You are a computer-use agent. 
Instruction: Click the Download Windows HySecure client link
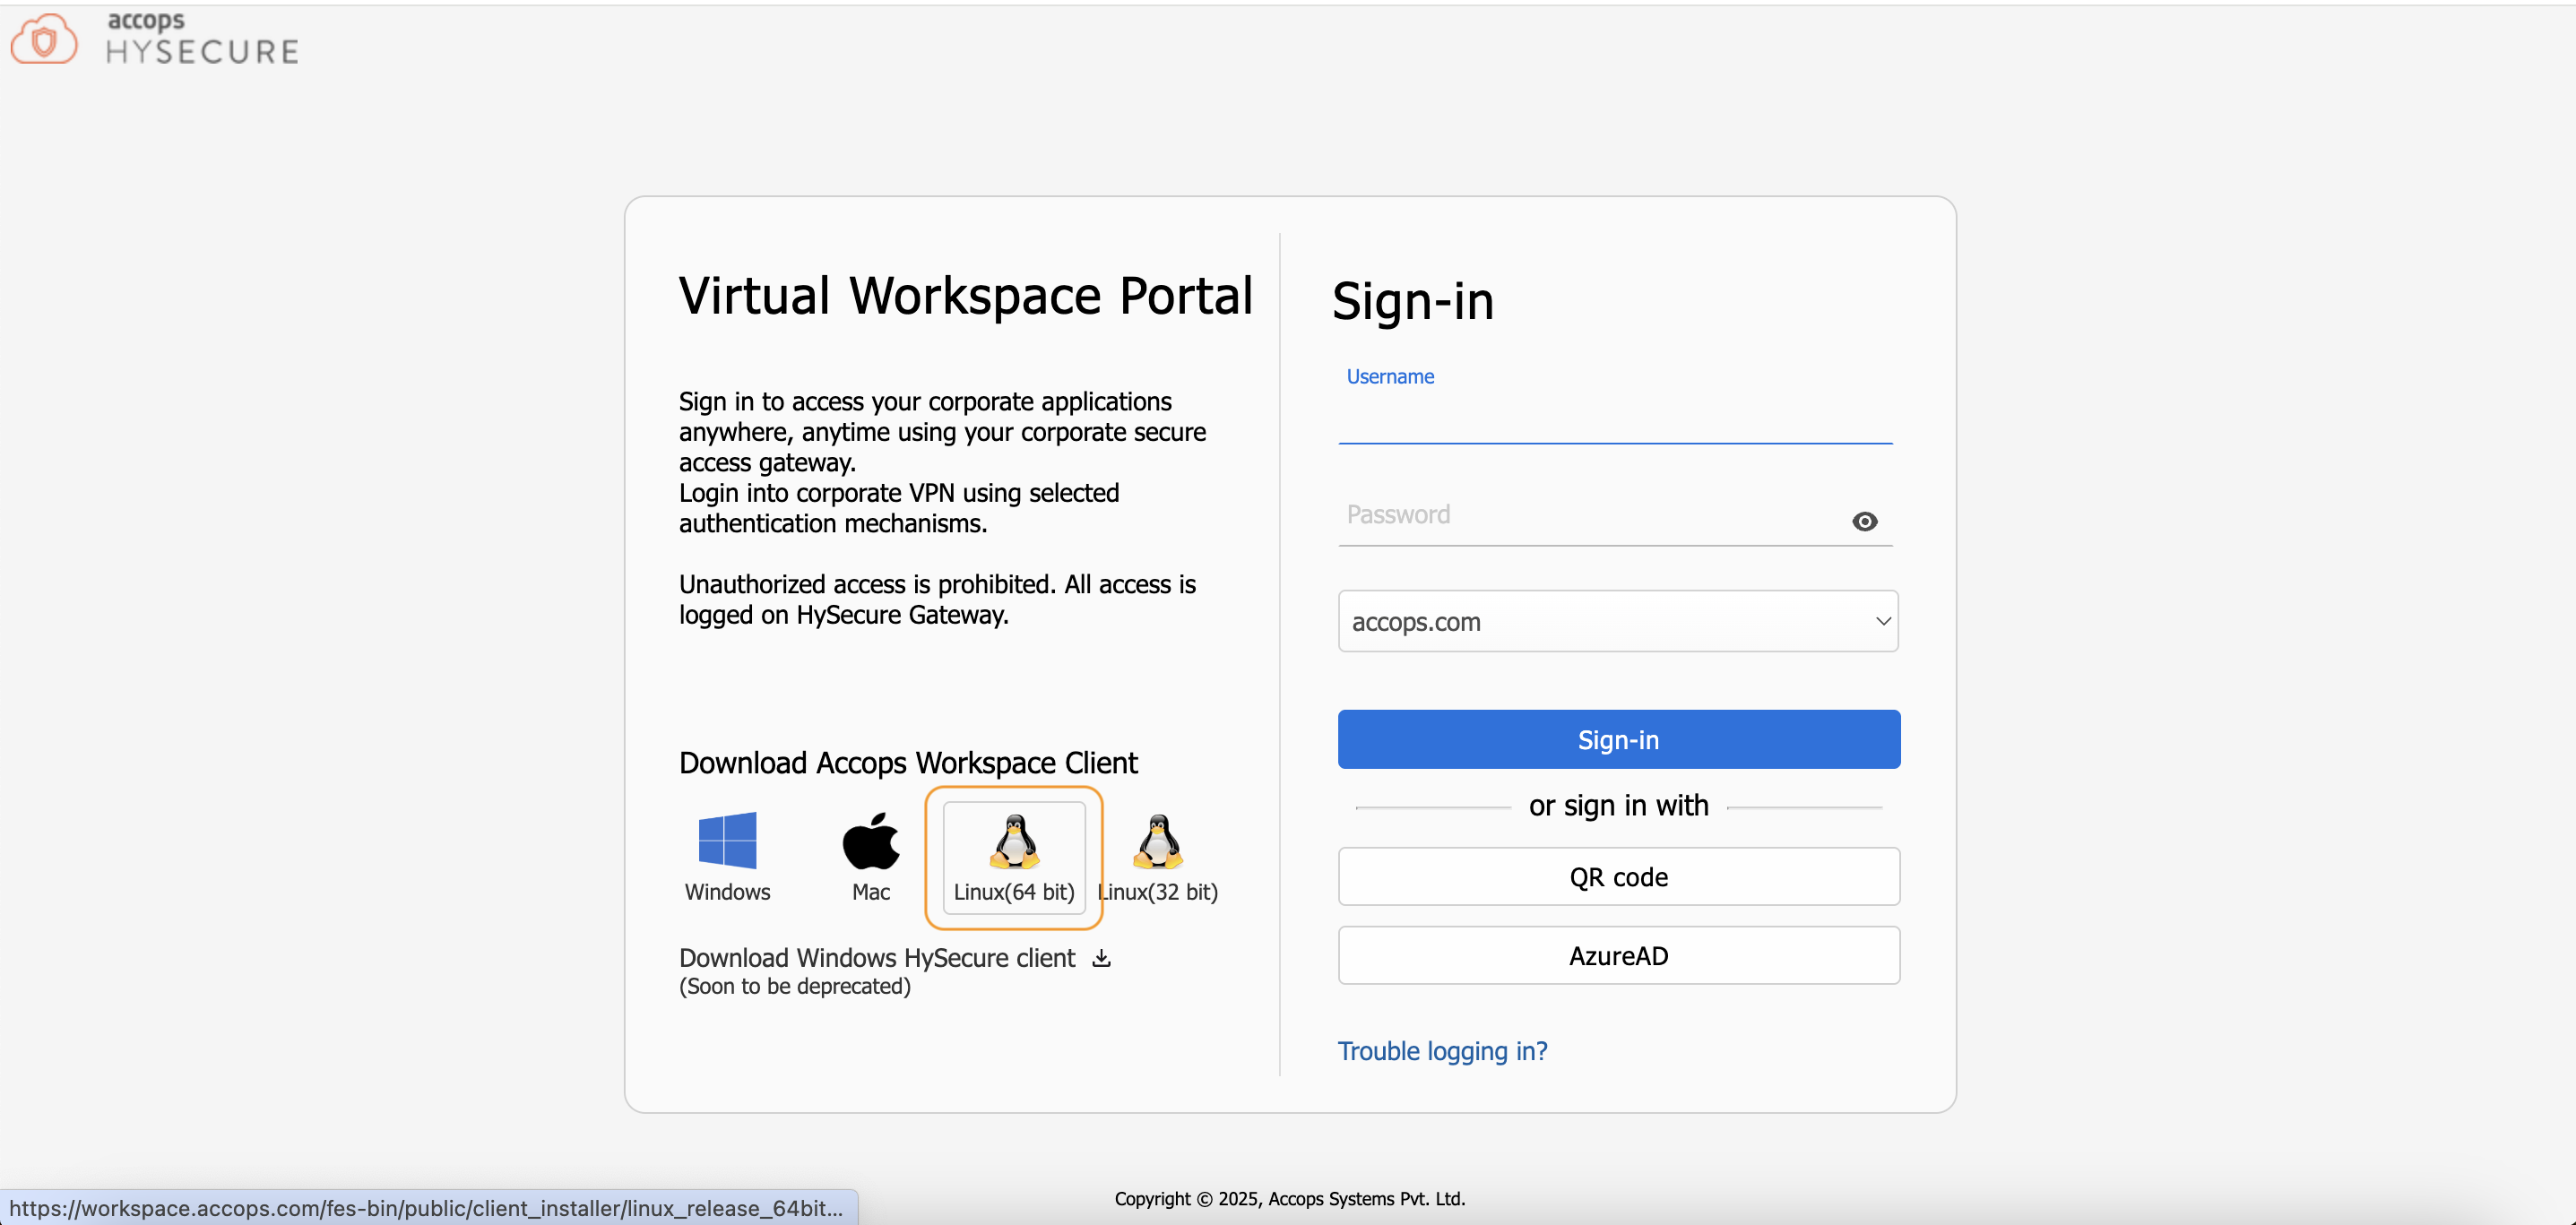pyautogui.click(x=876, y=958)
